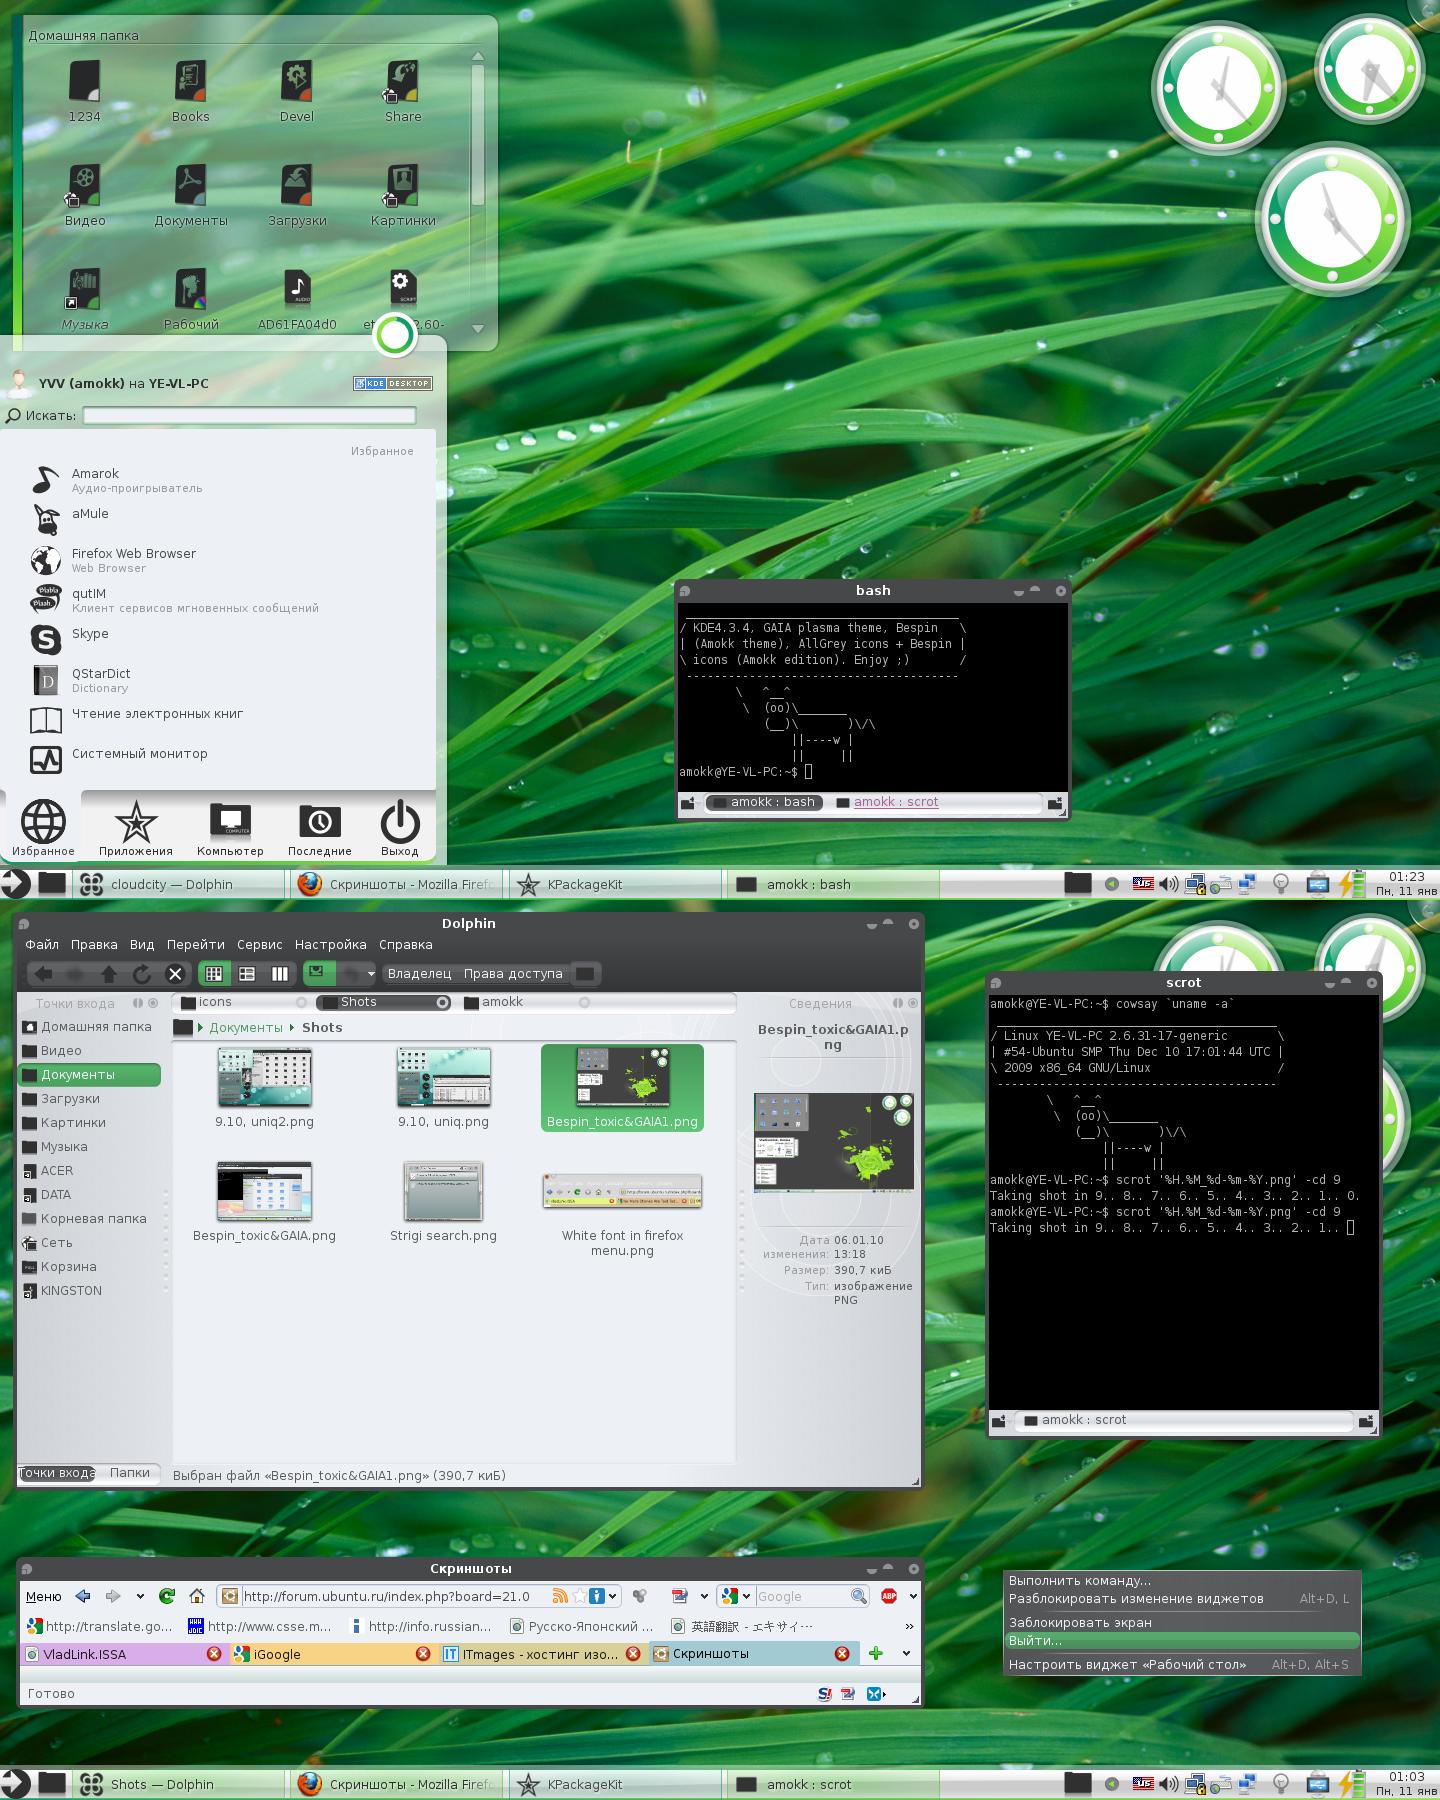The width and height of the screenshot is (1440, 1800).
Task: Click the Firefox address bar URL field
Action: click(395, 1596)
